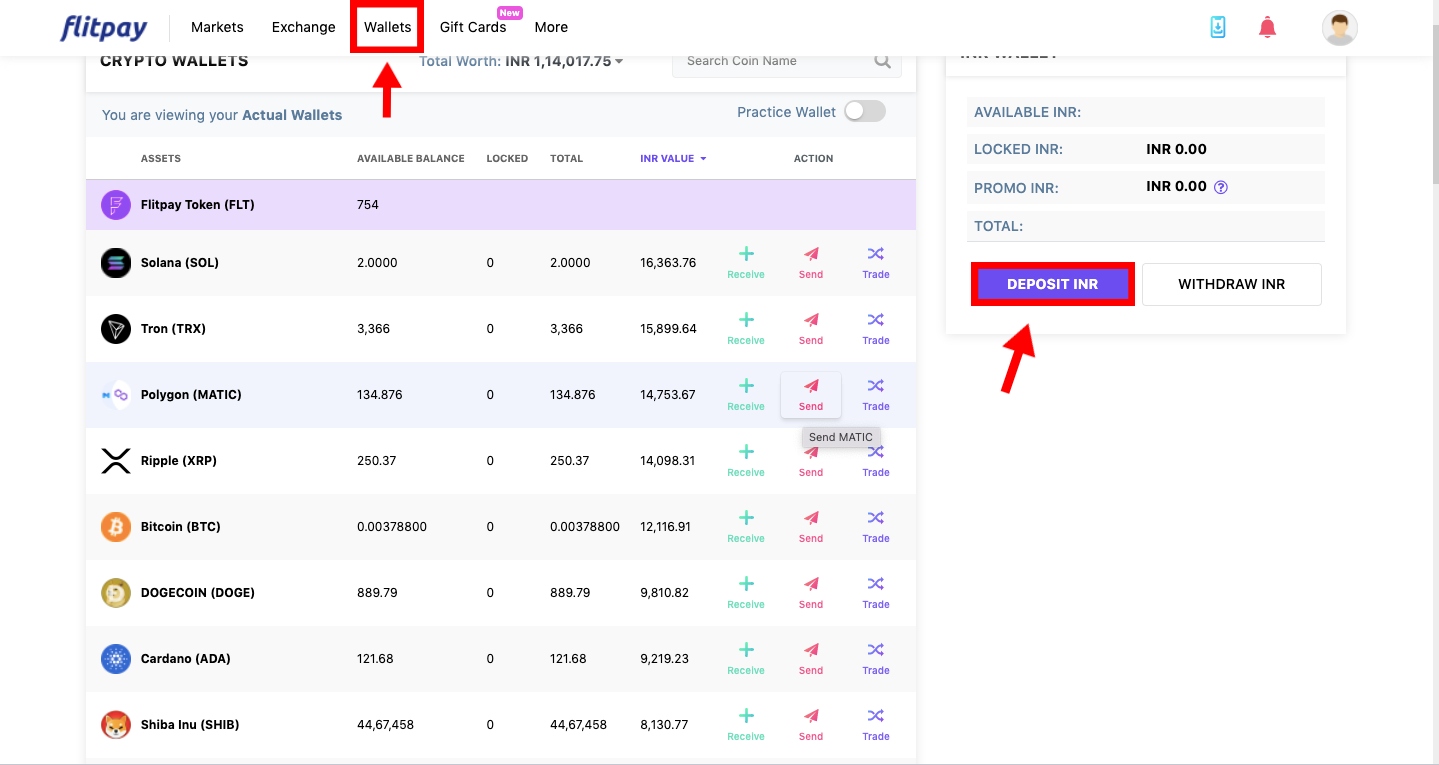Open the Gift Cards menu item

click(473, 27)
